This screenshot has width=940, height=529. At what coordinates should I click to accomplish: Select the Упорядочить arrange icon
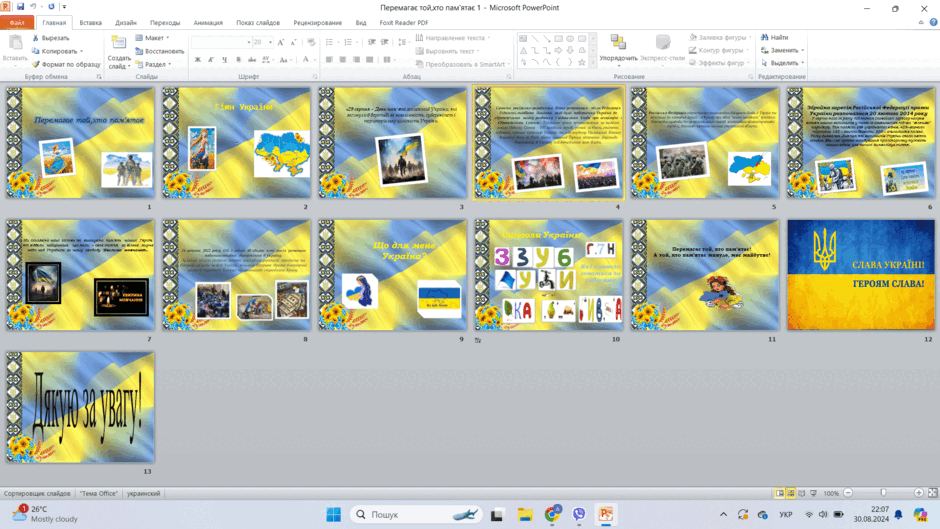[x=618, y=42]
